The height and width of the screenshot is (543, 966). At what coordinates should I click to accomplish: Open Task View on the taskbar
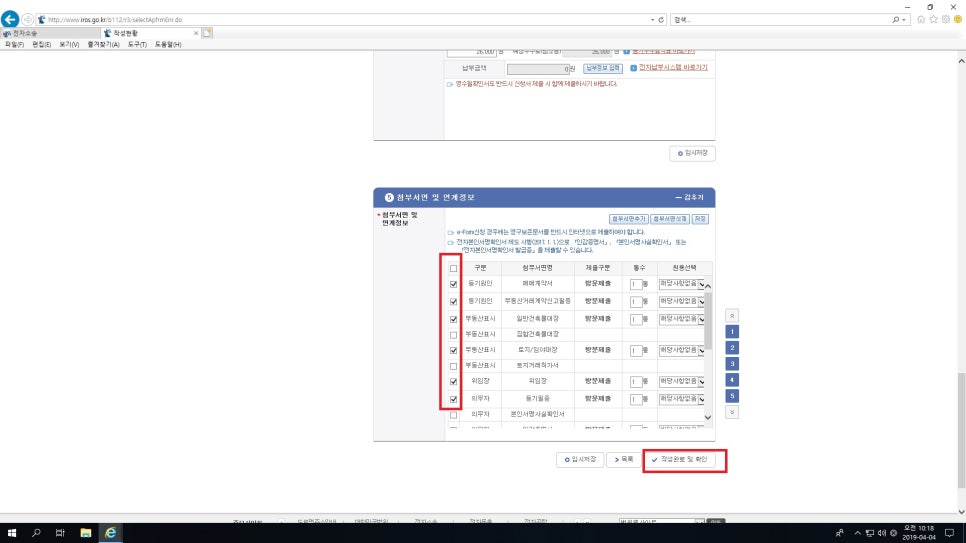pos(60,533)
